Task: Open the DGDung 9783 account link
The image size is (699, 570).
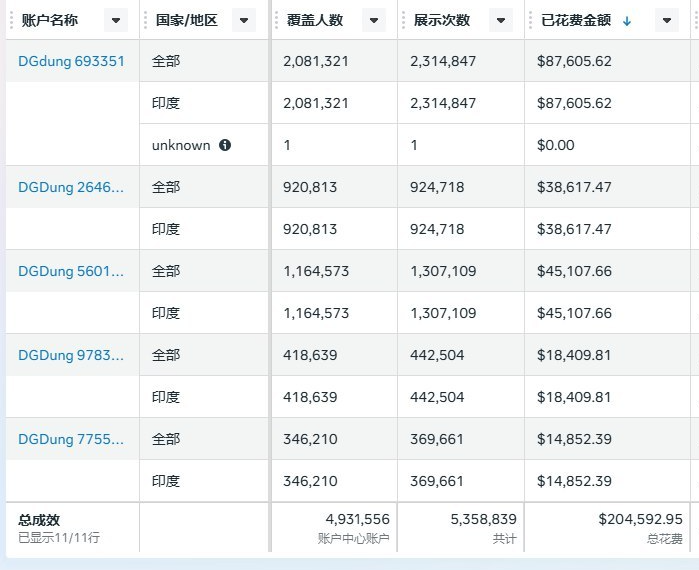Action: [71, 355]
